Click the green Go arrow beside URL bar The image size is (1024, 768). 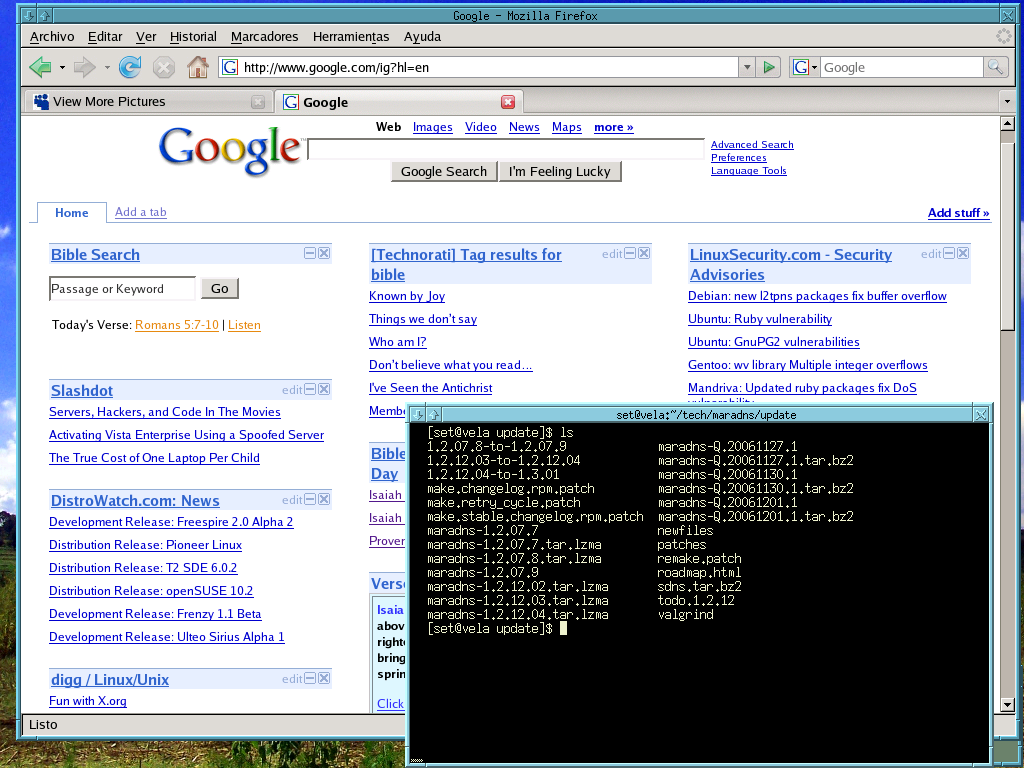pyautogui.click(x=769, y=67)
